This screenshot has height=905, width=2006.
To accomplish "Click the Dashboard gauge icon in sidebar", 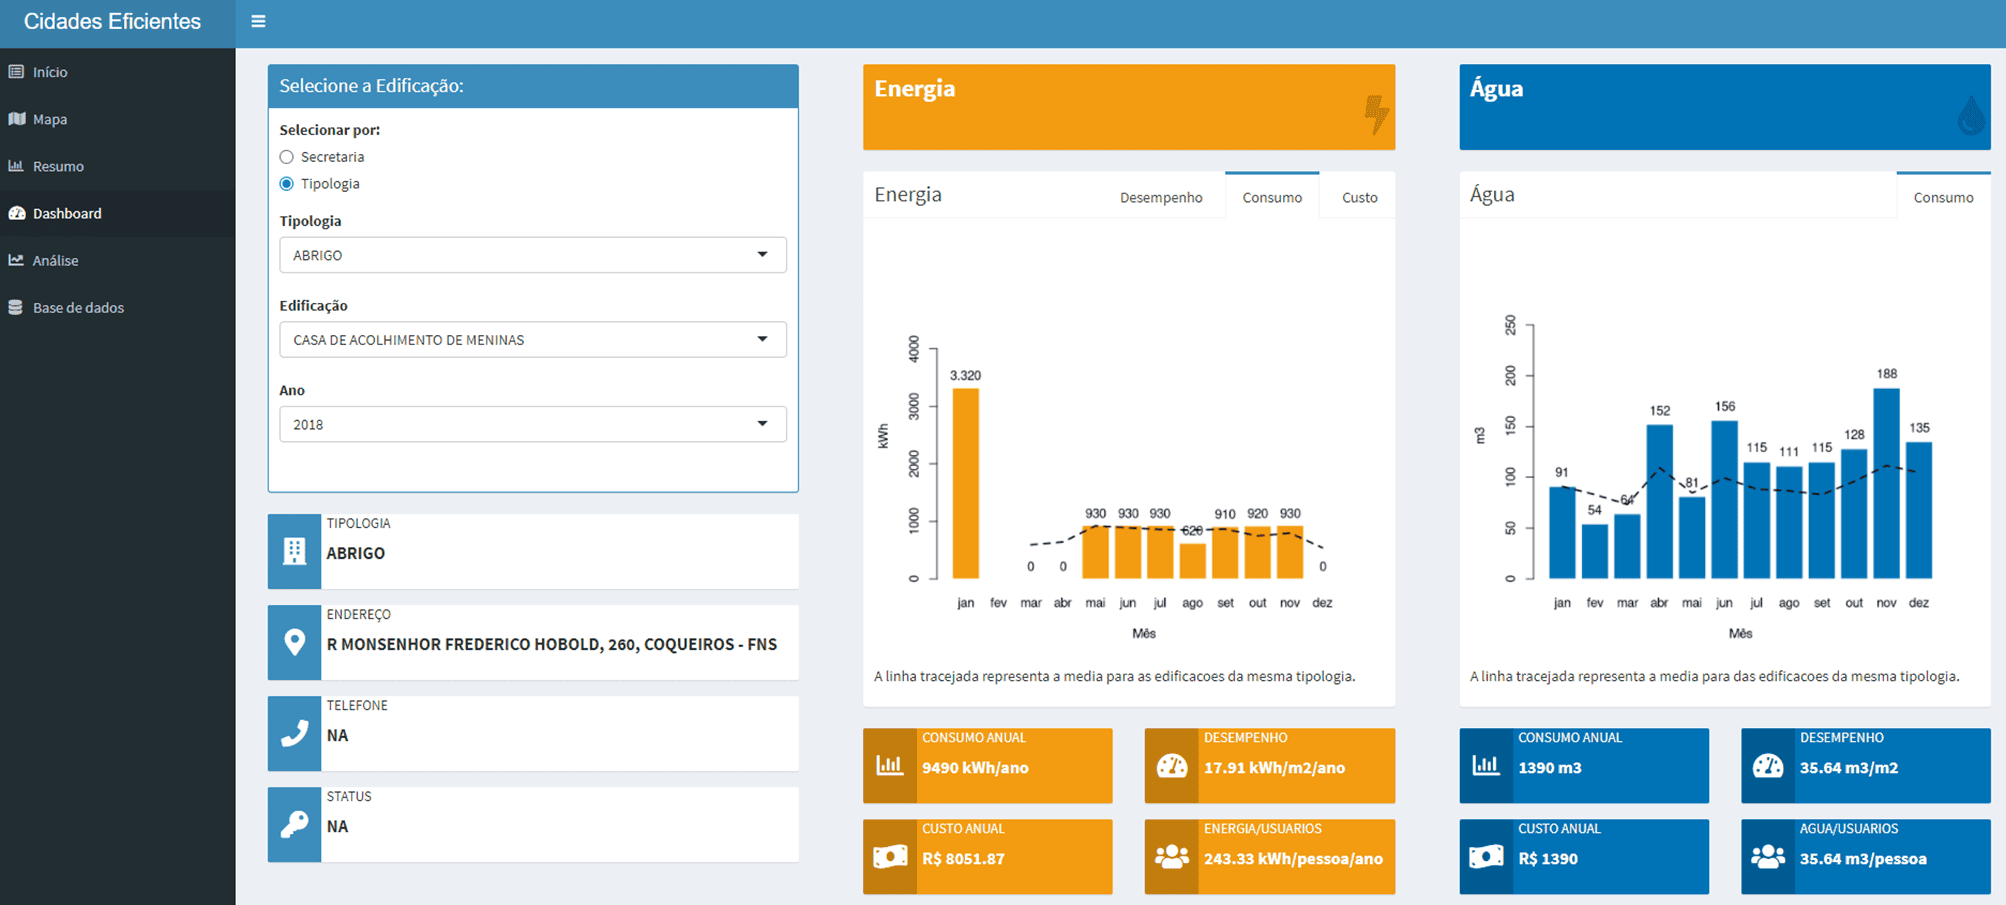I will click(16, 213).
